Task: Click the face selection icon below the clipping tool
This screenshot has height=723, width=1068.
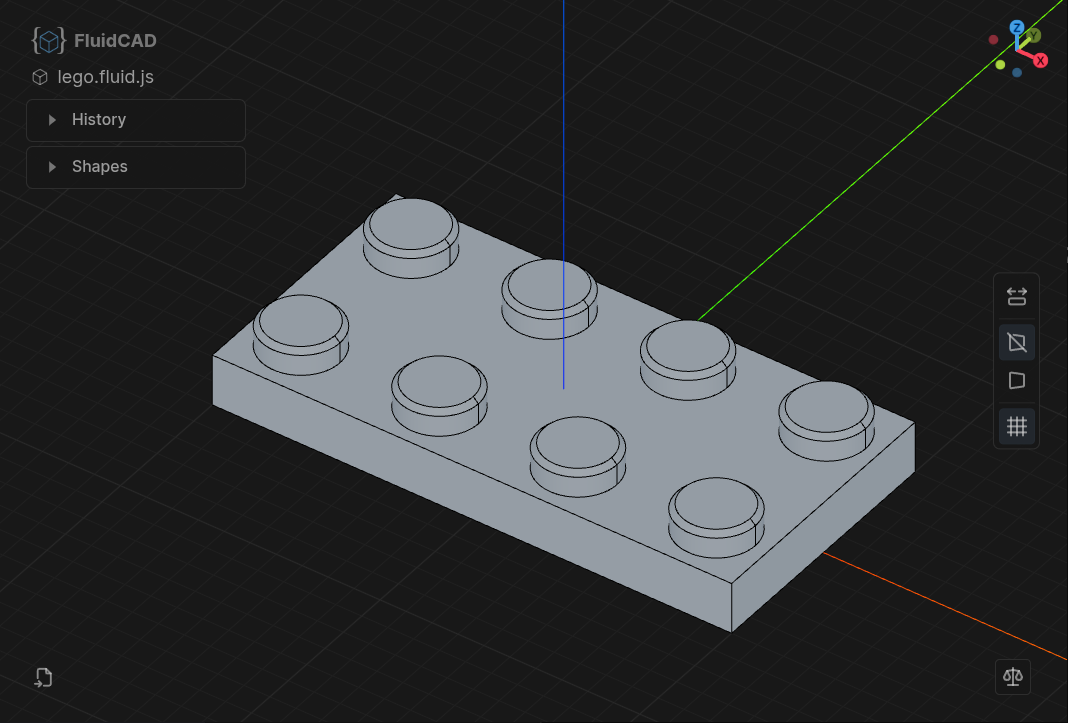Action: point(1016,380)
